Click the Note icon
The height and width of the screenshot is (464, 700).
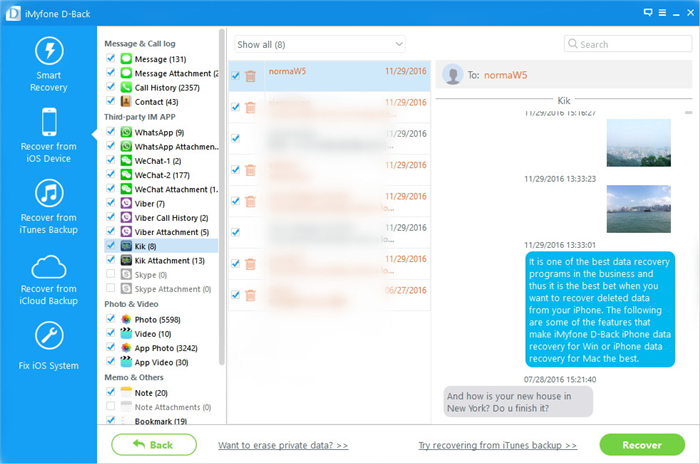pos(126,393)
